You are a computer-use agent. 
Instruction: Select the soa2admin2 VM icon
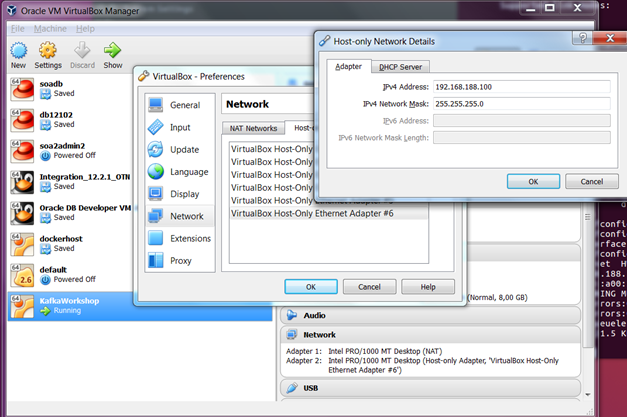(x=22, y=151)
